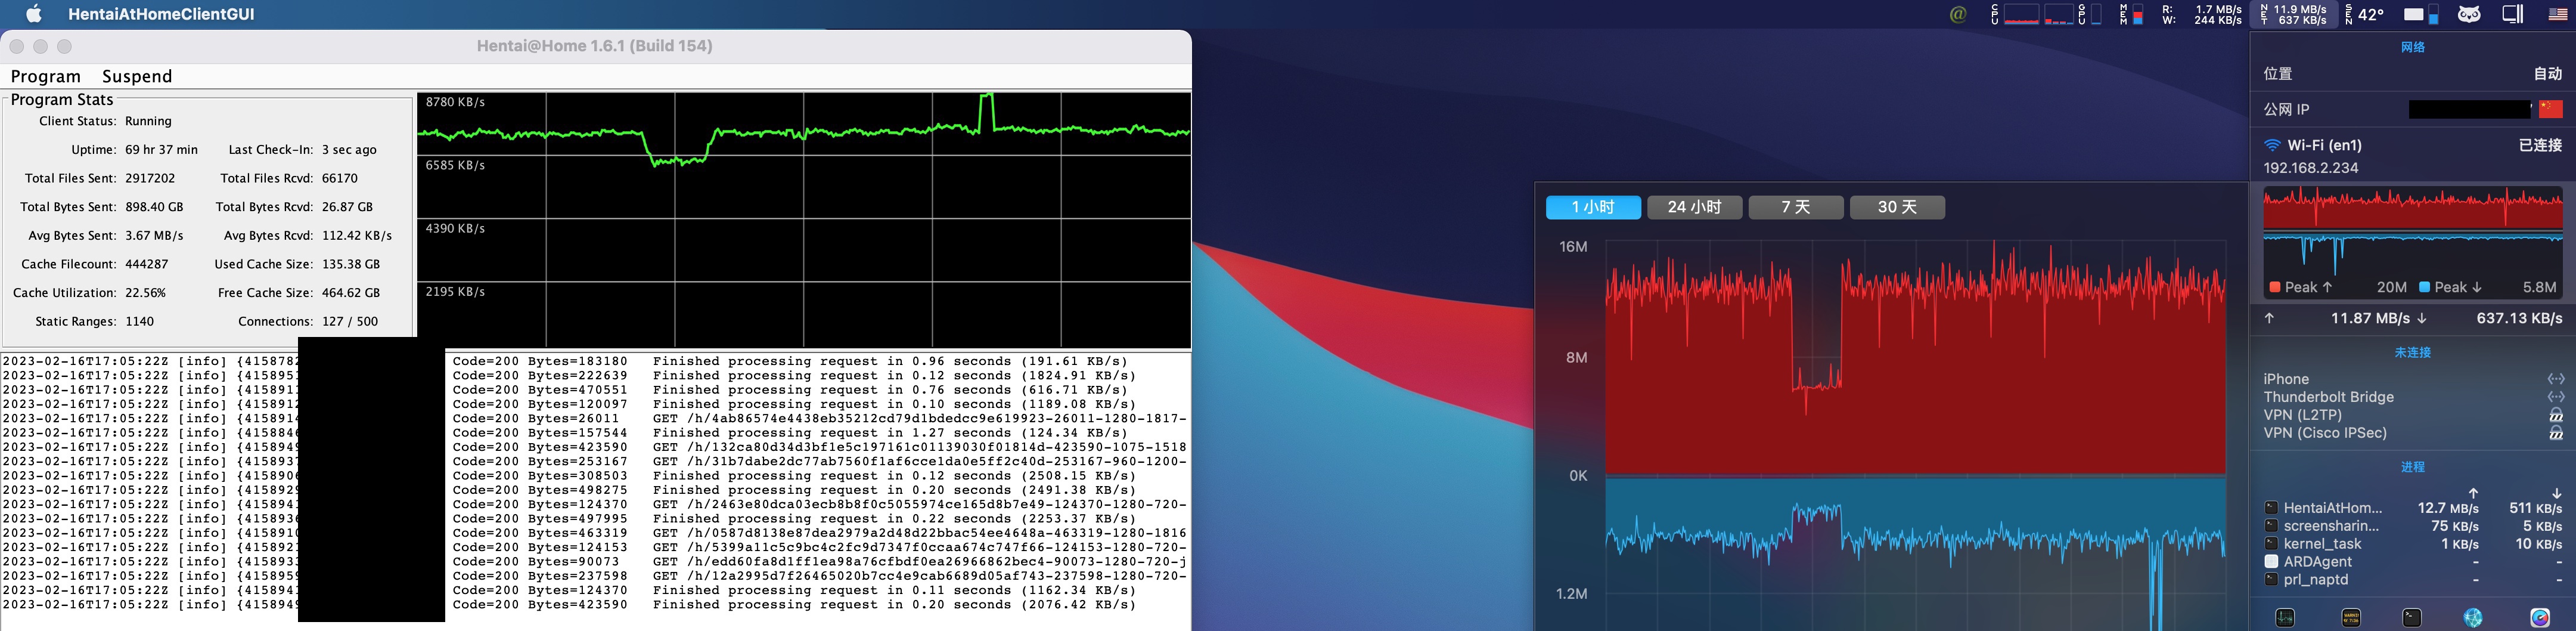Click the link icon beside Thunderbolt Bridge
2576x631 pixels.
click(2556, 397)
